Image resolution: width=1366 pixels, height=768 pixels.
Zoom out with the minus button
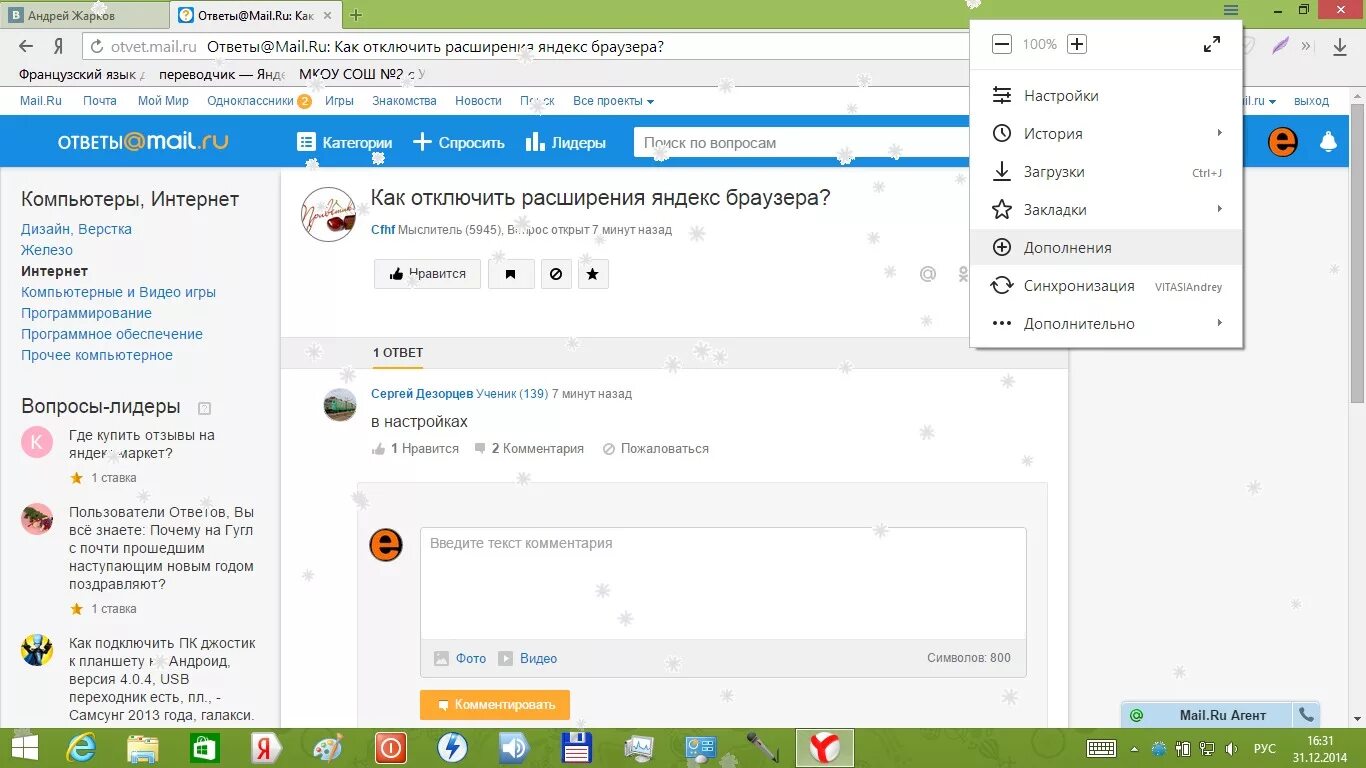(x=1002, y=44)
